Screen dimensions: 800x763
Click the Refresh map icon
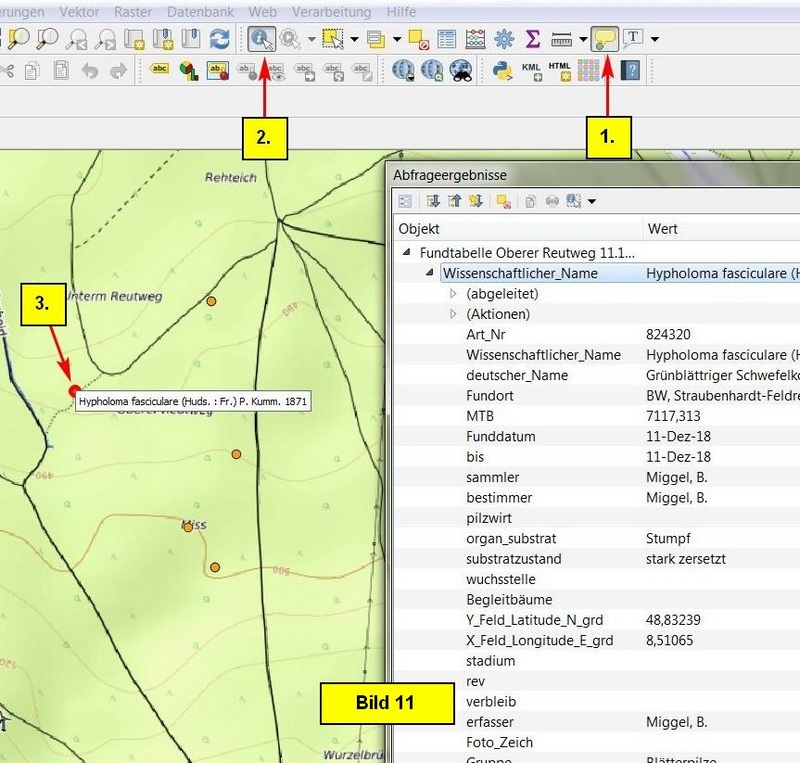[219, 39]
